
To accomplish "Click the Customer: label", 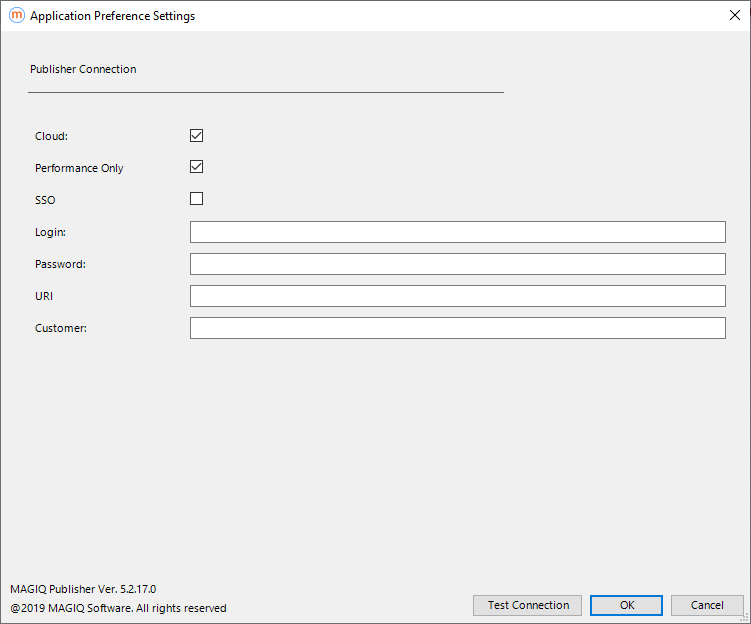I will click(61, 329).
